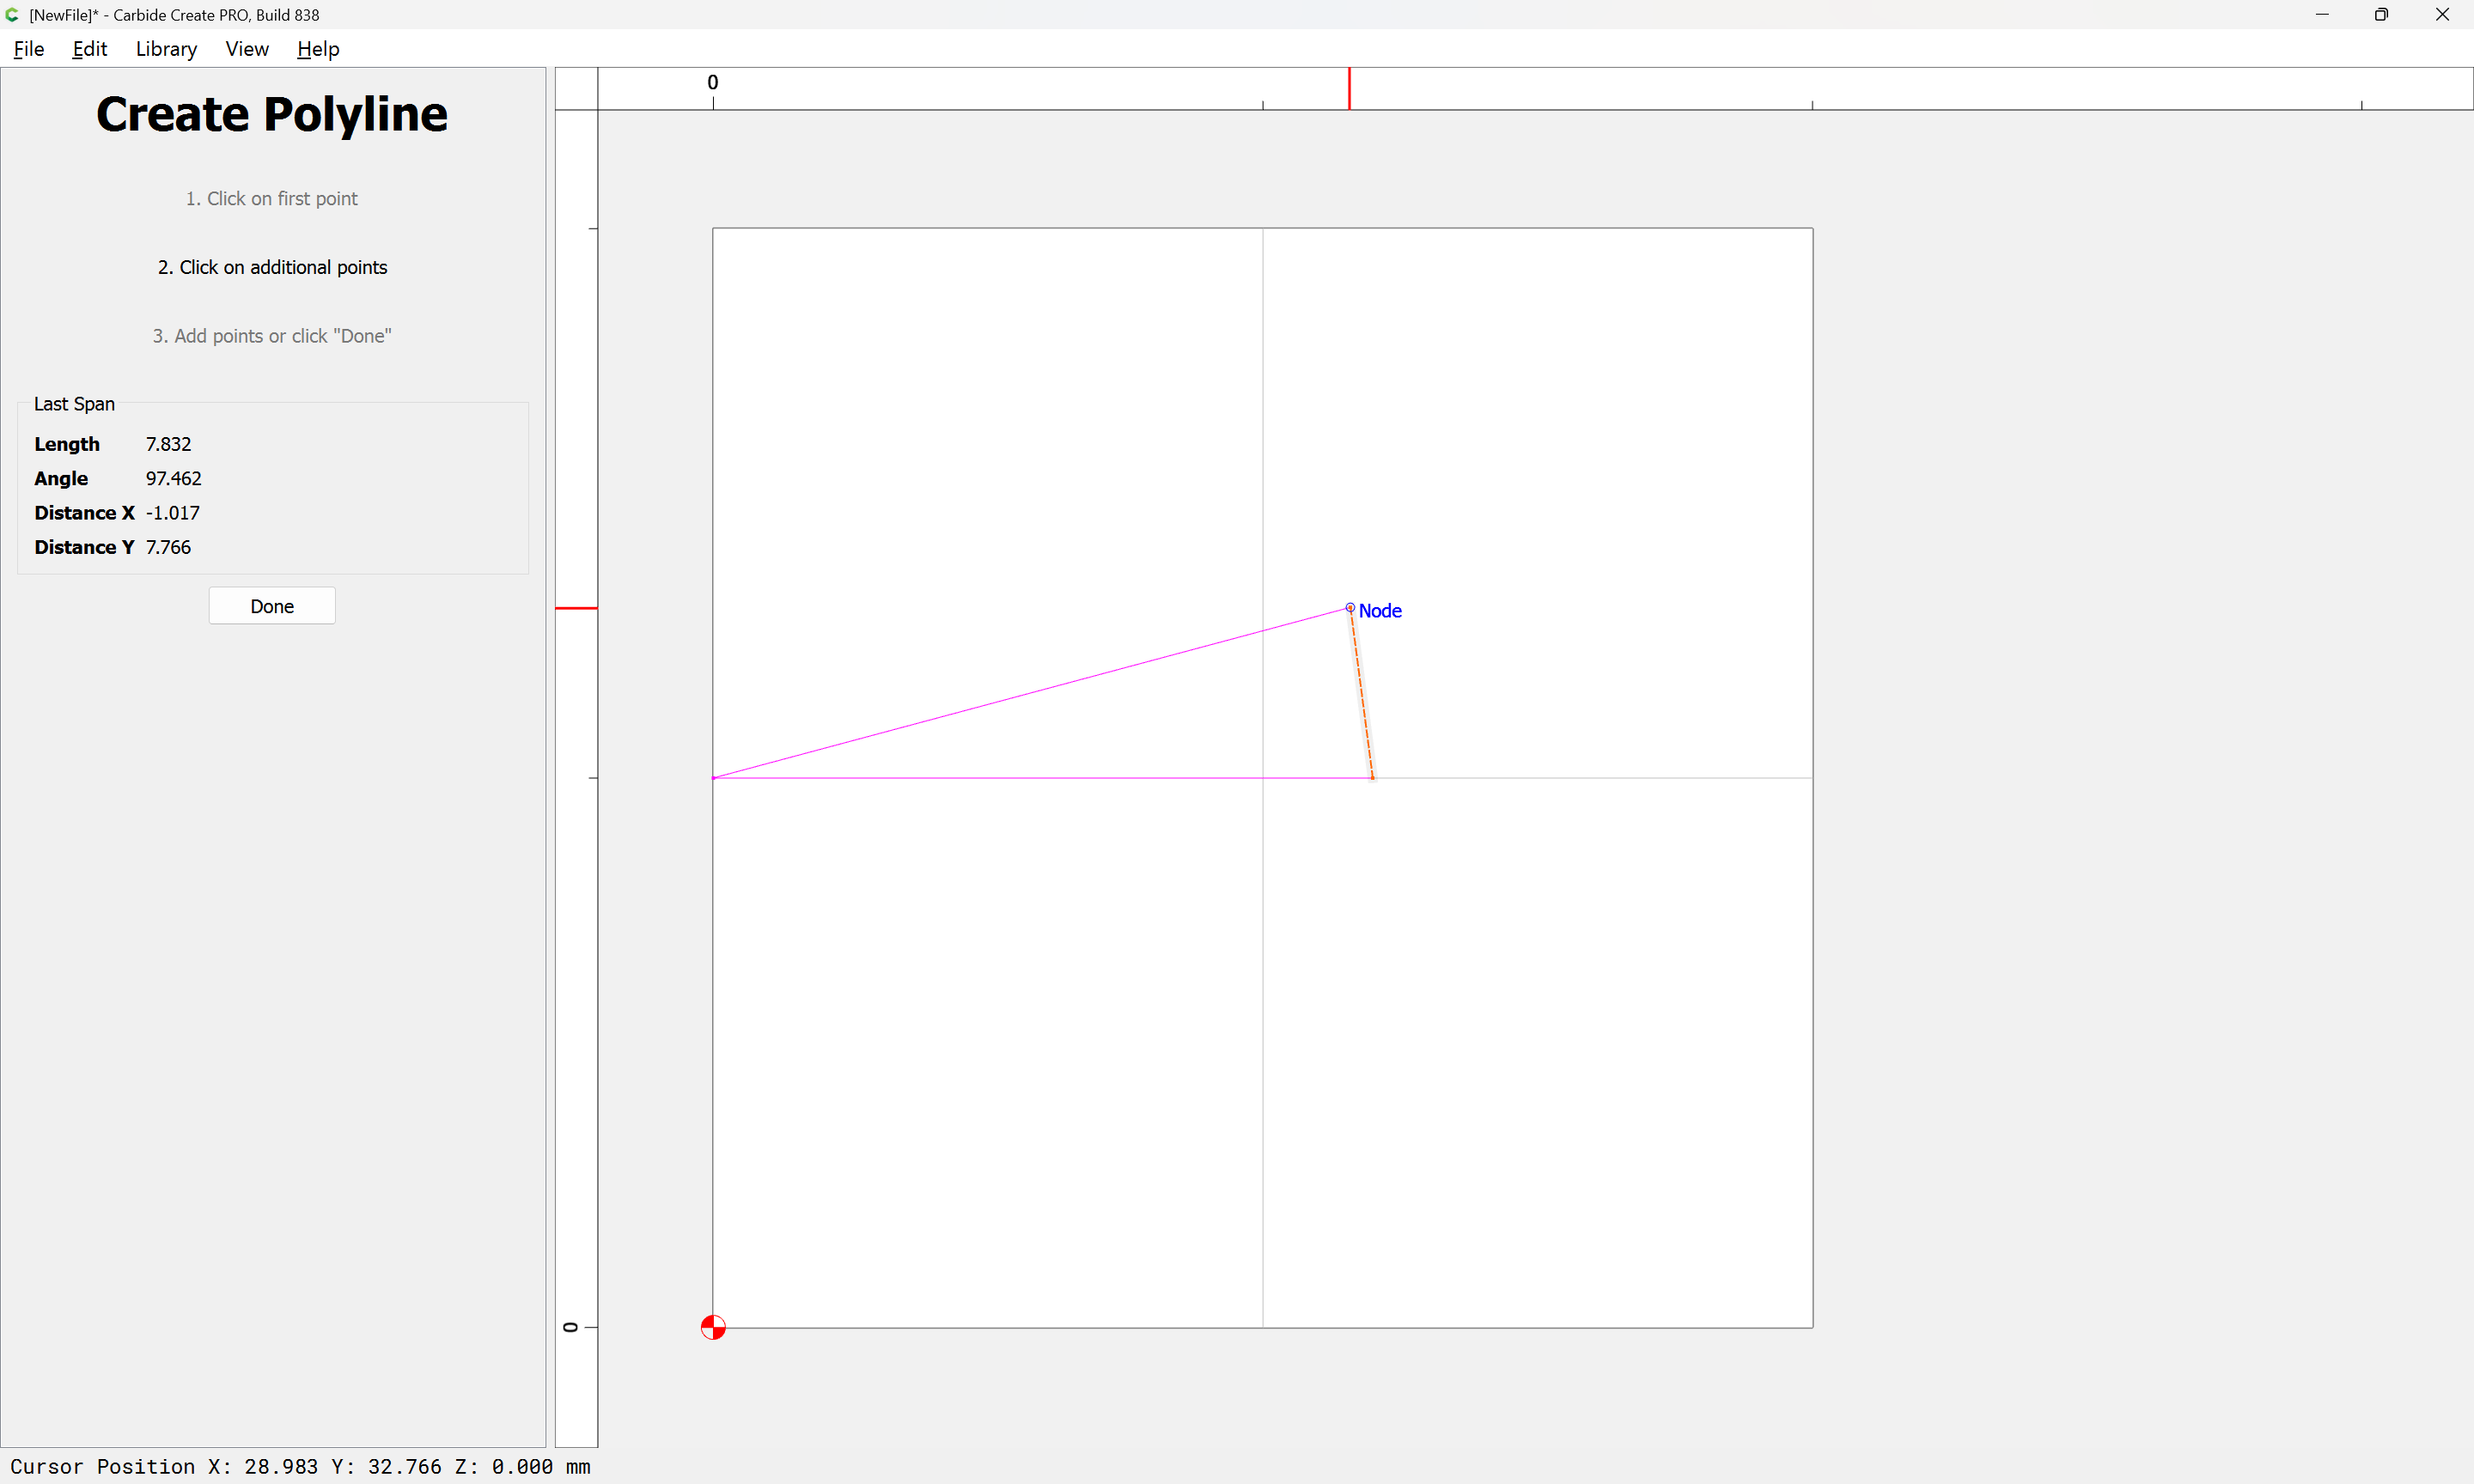Open the Edit menu
2474x1484 pixels.
click(x=89, y=49)
